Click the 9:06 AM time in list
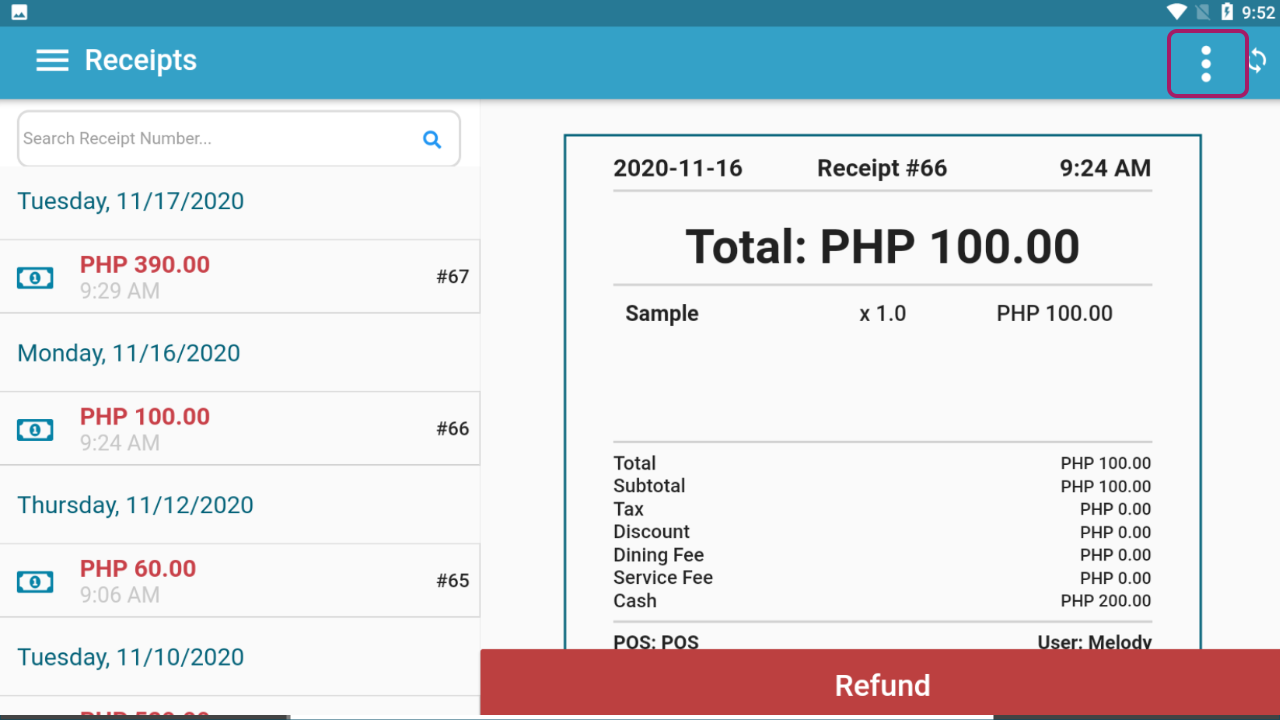Screen dimensions: 1280x720 coord(119,595)
